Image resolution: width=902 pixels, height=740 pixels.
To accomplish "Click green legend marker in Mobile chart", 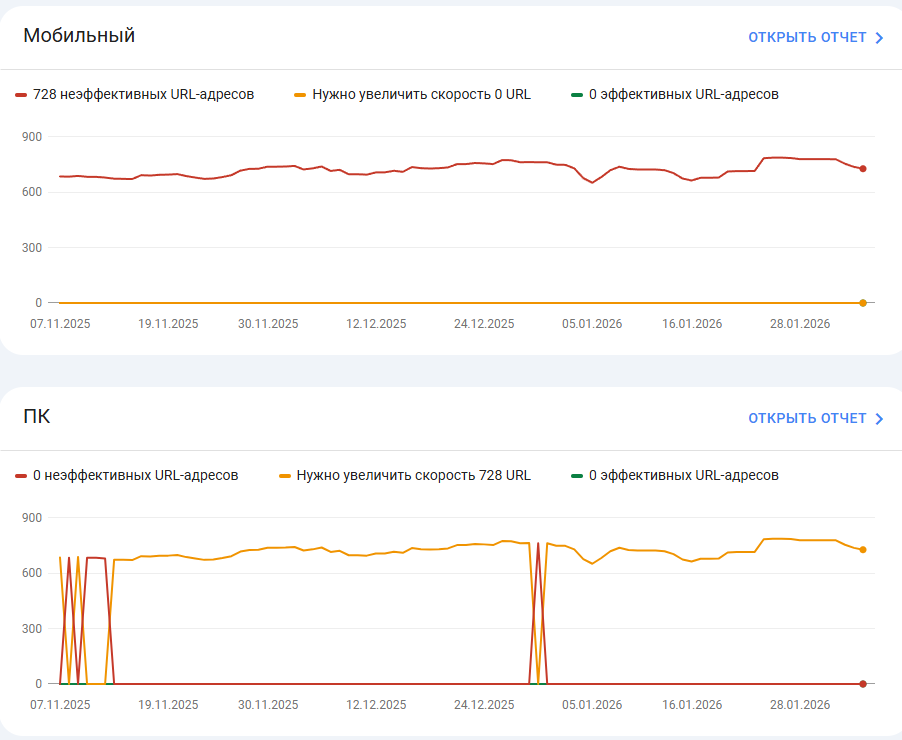I will point(577,95).
